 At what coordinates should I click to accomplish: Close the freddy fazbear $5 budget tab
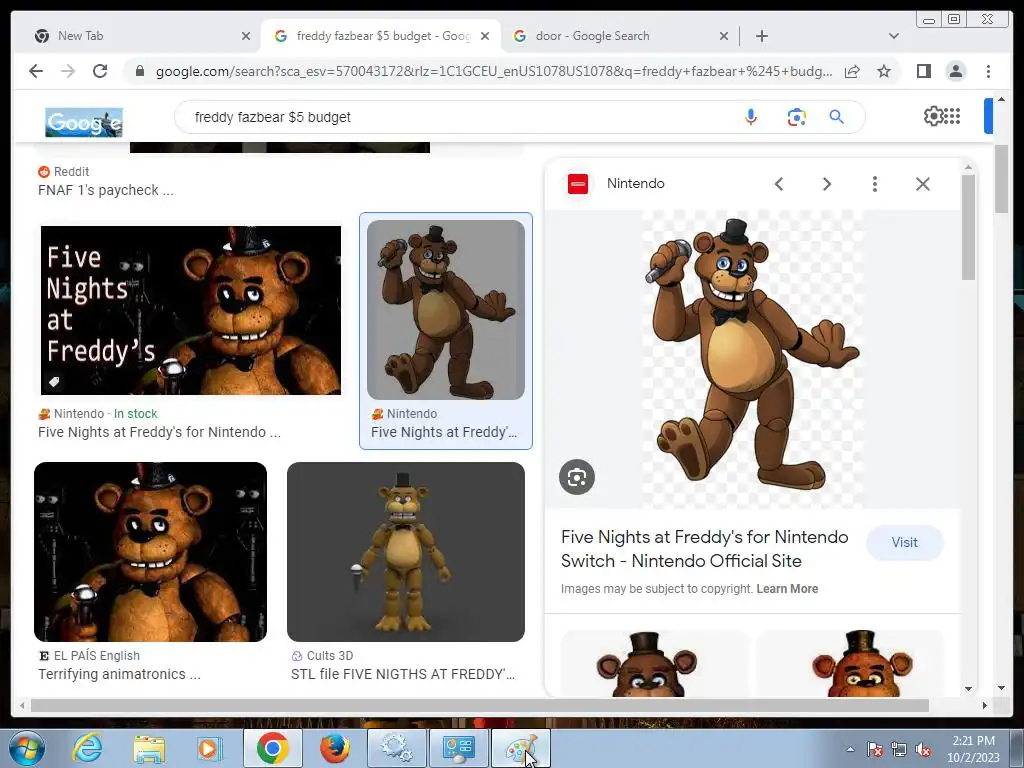point(485,36)
